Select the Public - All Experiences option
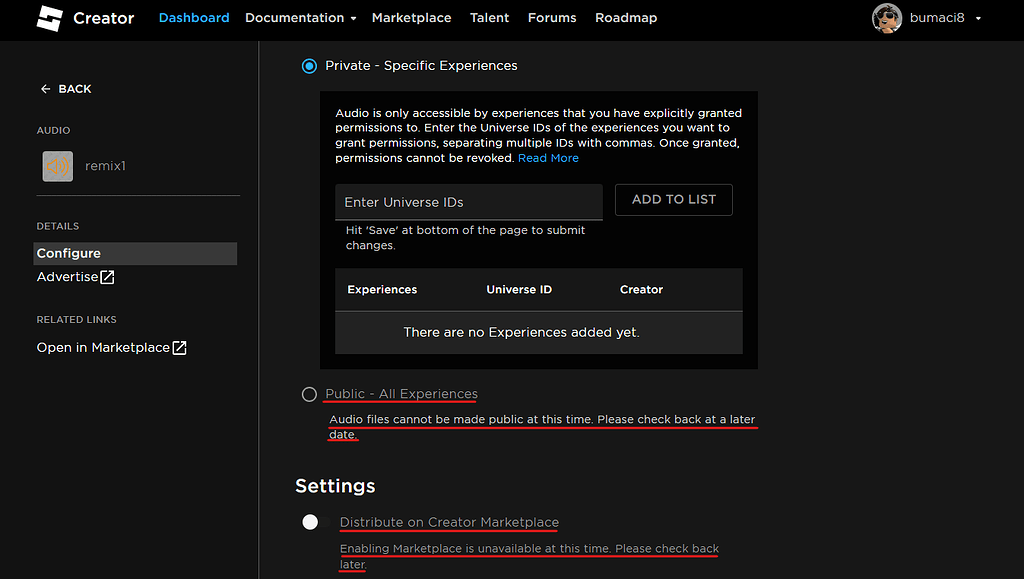The image size is (1024, 579). click(309, 394)
